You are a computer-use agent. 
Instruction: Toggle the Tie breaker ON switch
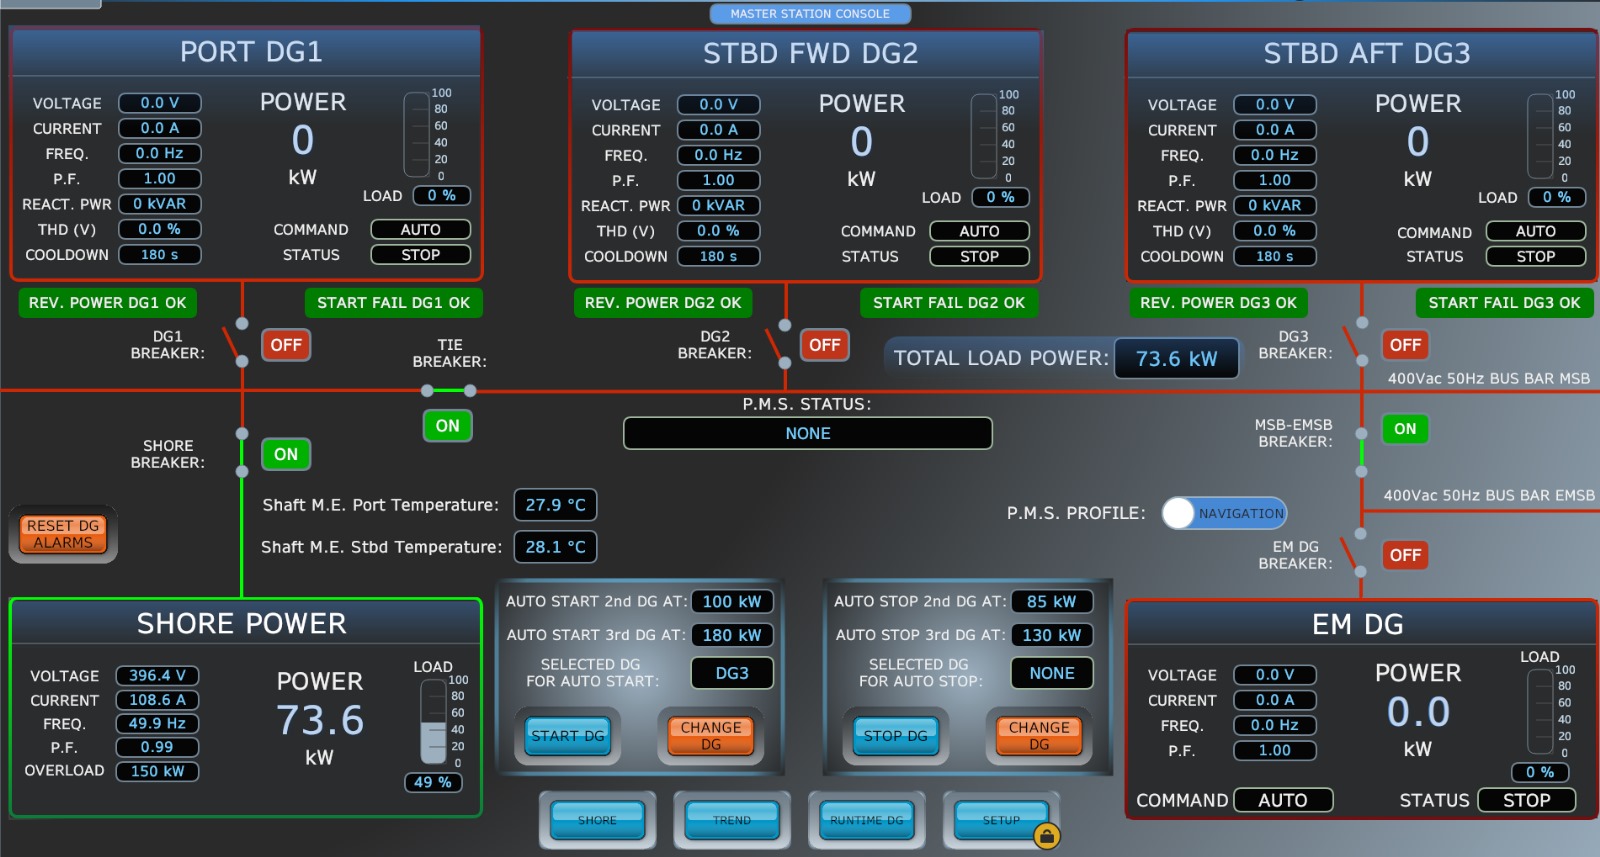point(447,426)
